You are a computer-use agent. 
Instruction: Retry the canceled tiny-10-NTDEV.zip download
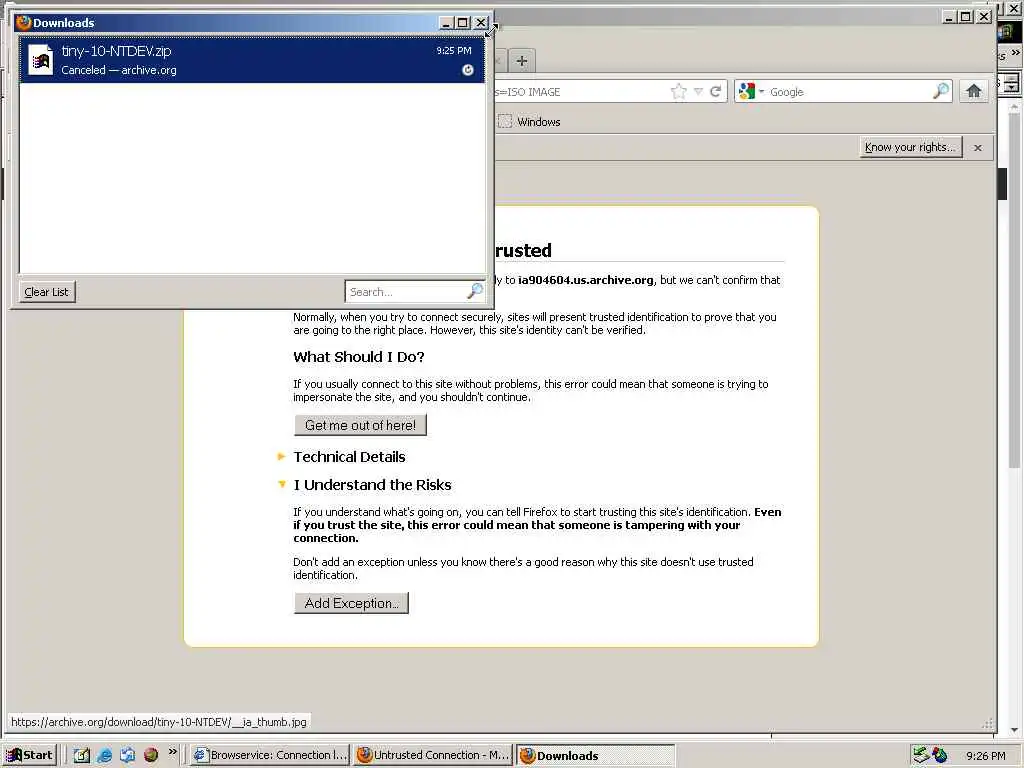tap(468, 70)
